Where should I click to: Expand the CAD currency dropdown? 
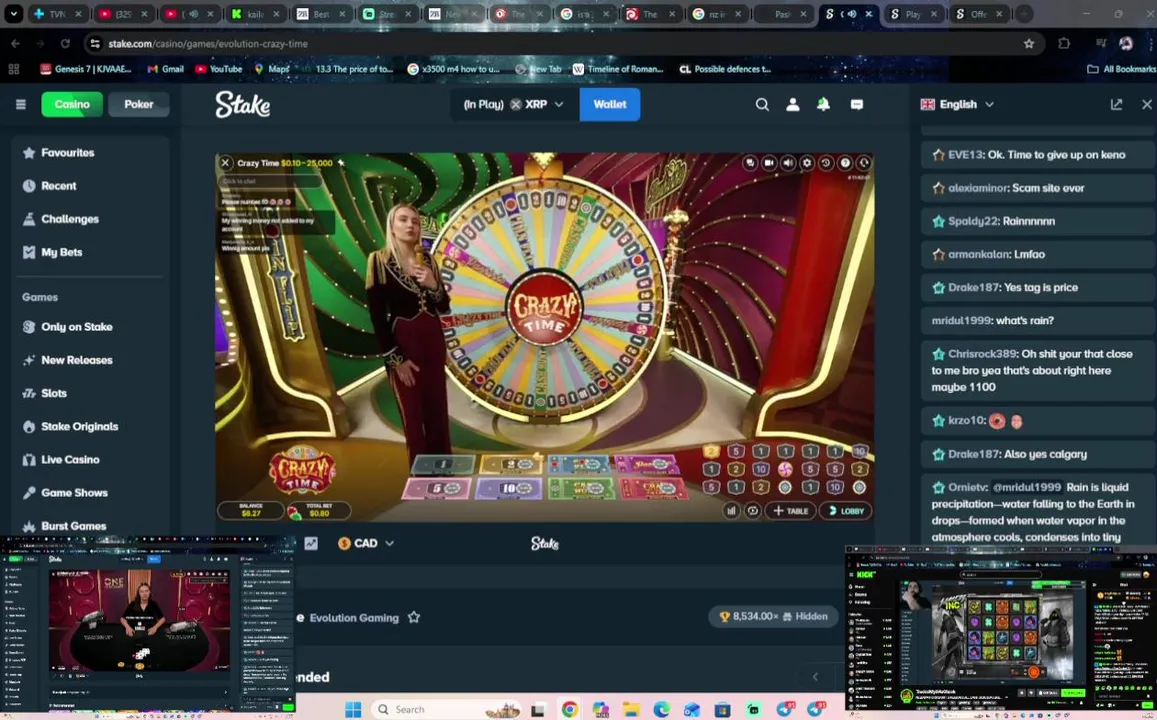tap(366, 544)
